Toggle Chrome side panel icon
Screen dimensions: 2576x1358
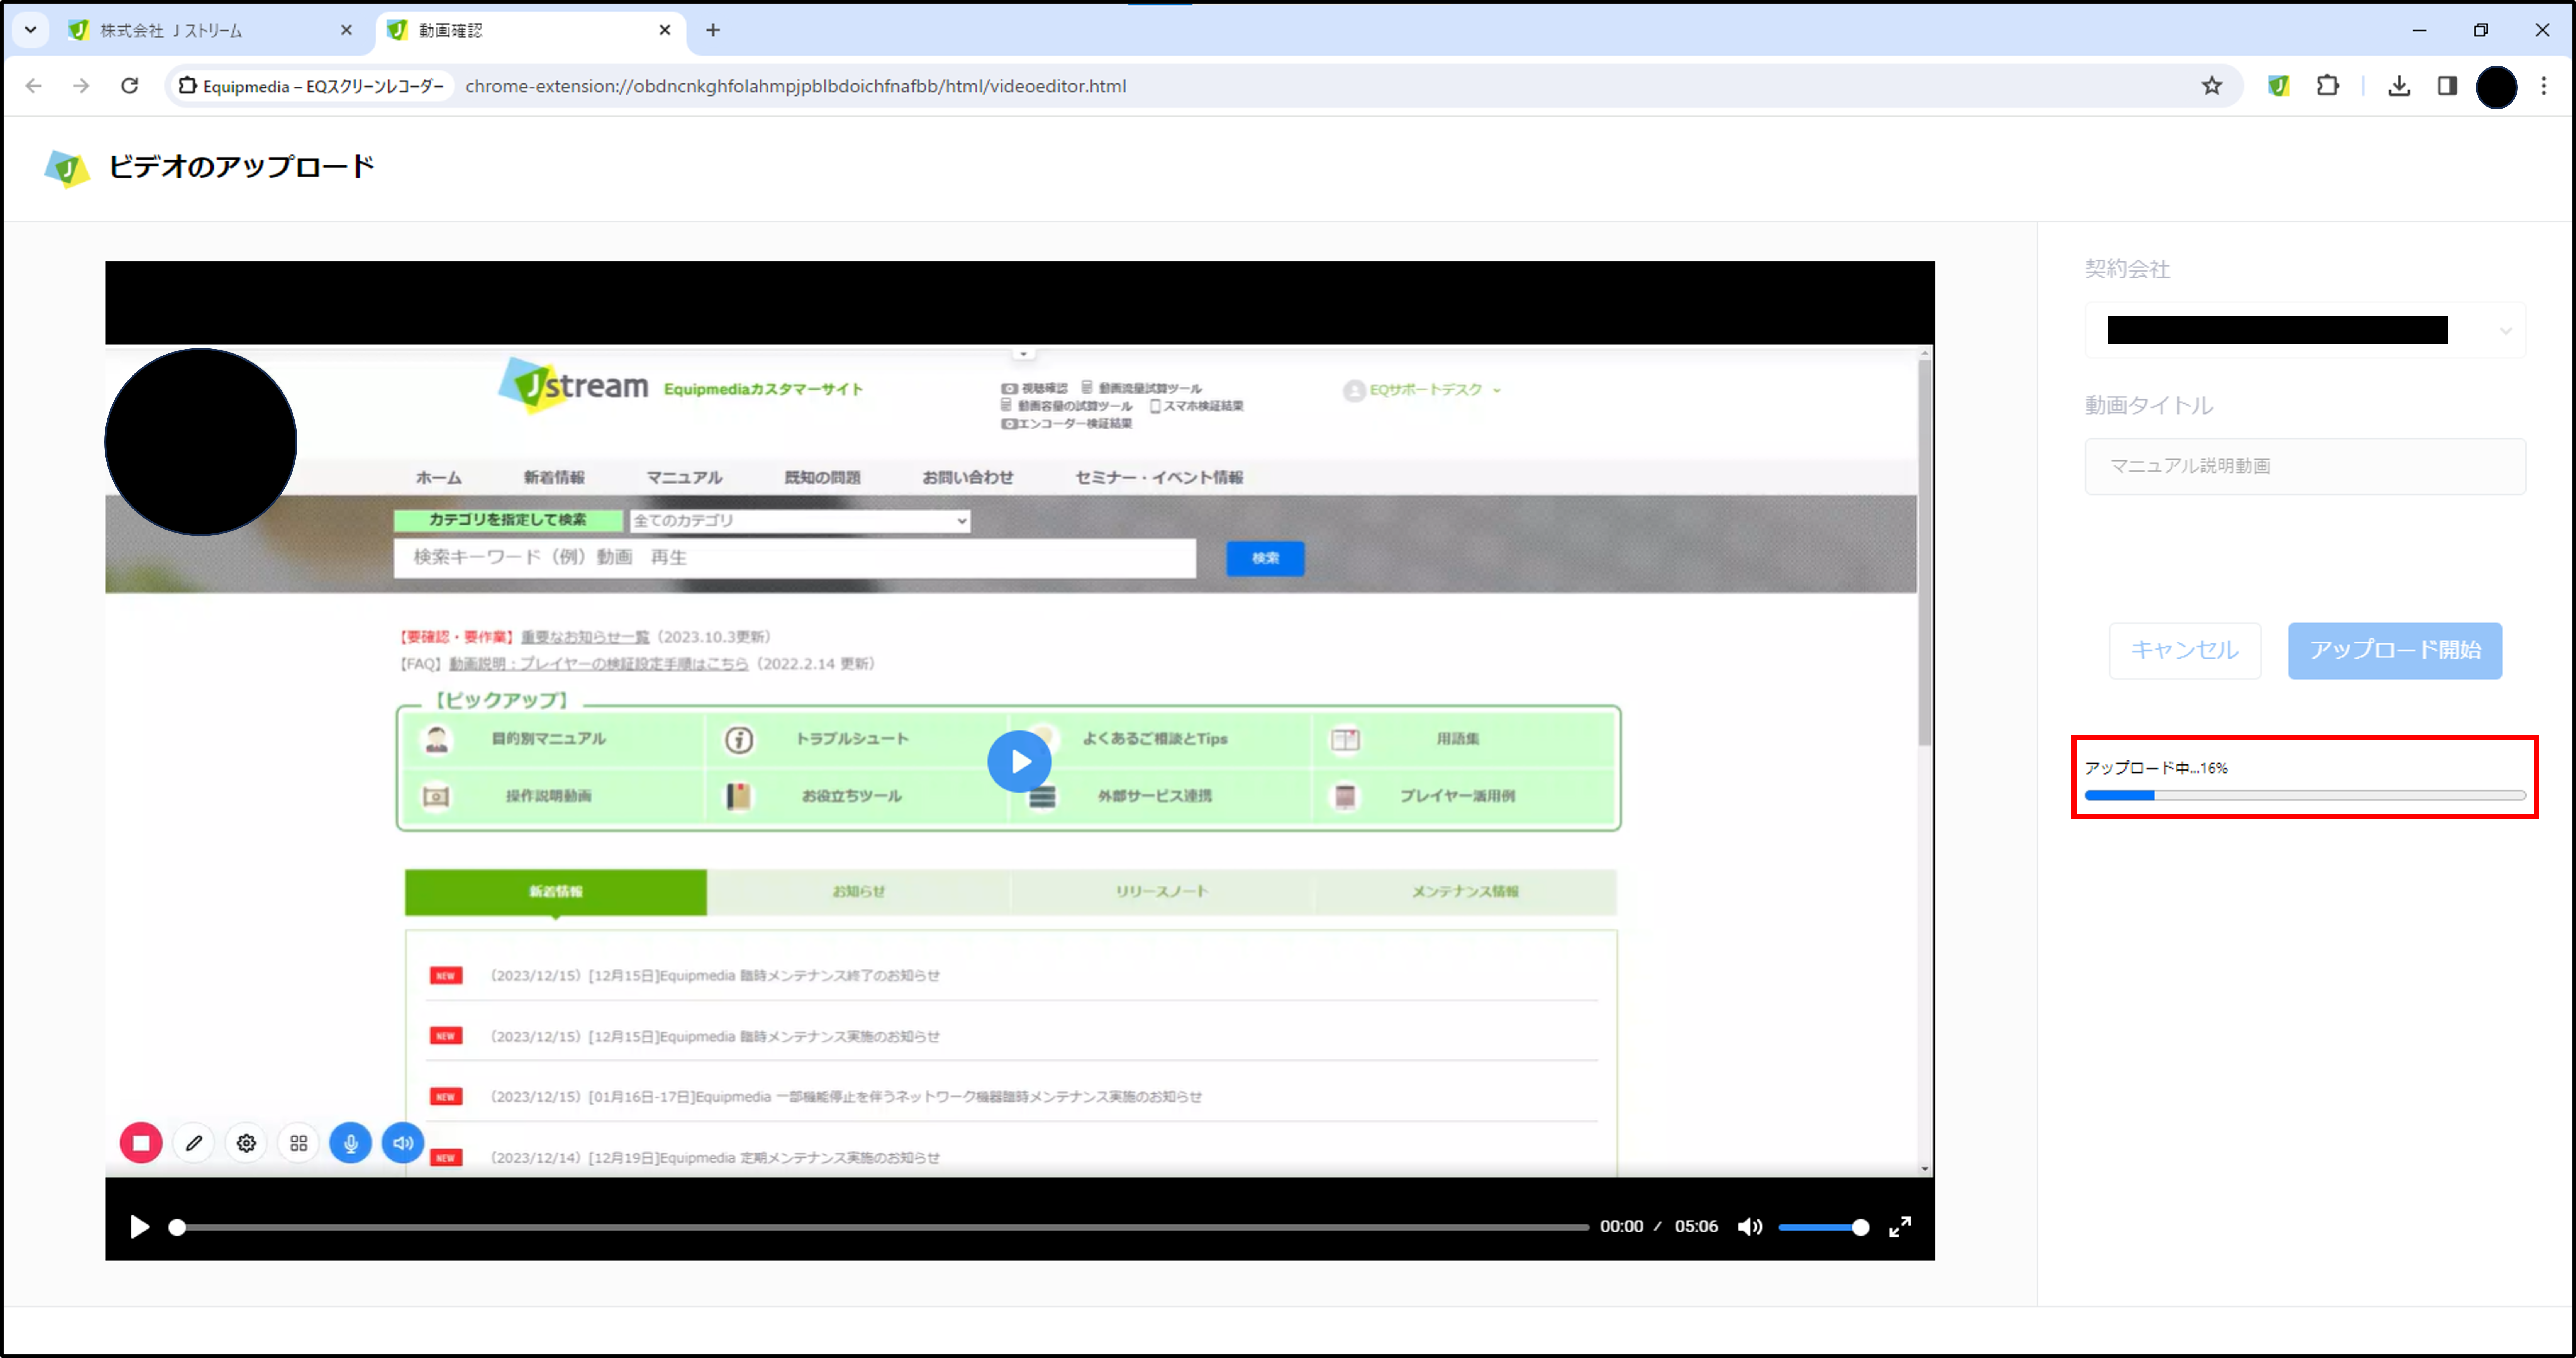[2447, 86]
